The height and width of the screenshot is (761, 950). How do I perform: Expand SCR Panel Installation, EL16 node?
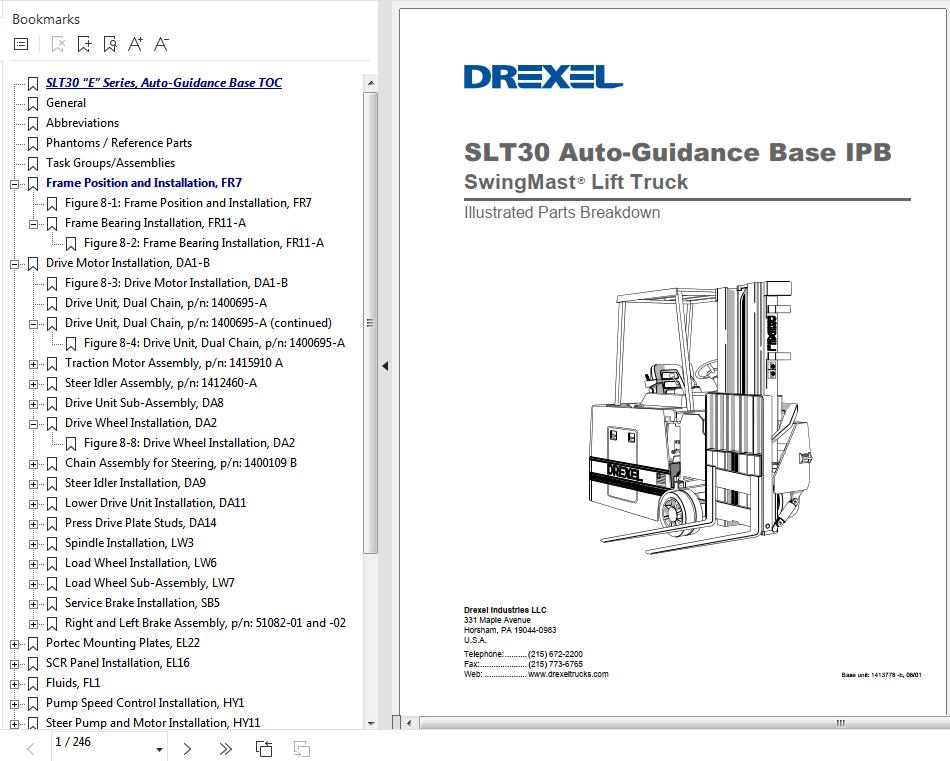tap(15, 663)
